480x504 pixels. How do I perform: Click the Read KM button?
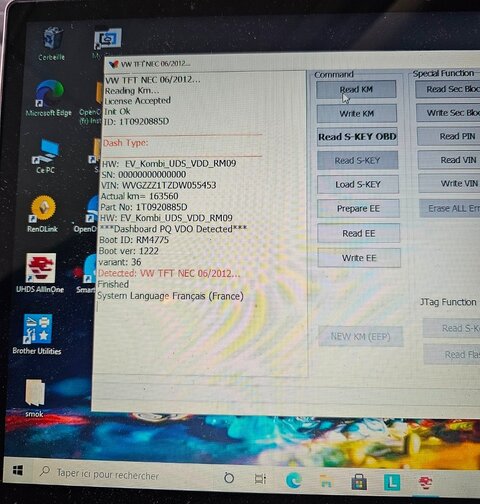click(356, 89)
